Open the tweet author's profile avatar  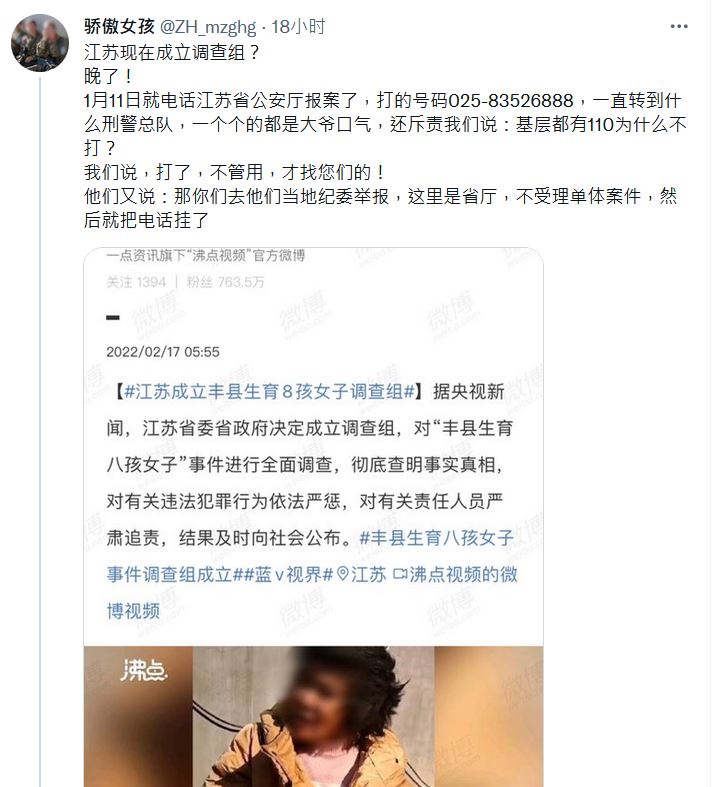(x=40, y=43)
